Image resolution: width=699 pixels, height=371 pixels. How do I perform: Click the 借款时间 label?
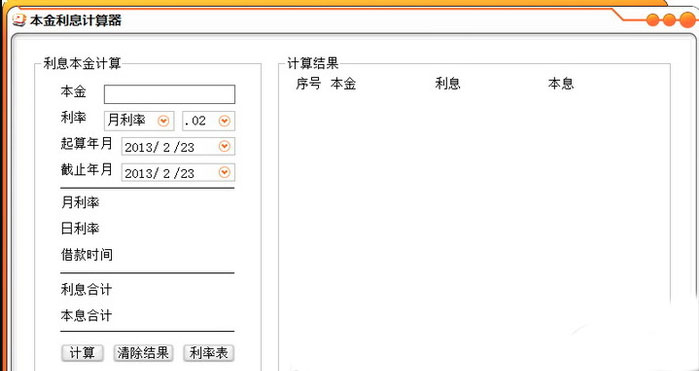point(86,255)
